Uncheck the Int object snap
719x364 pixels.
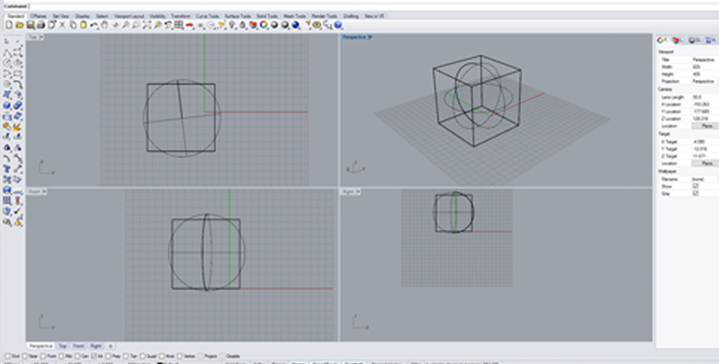tap(94, 356)
